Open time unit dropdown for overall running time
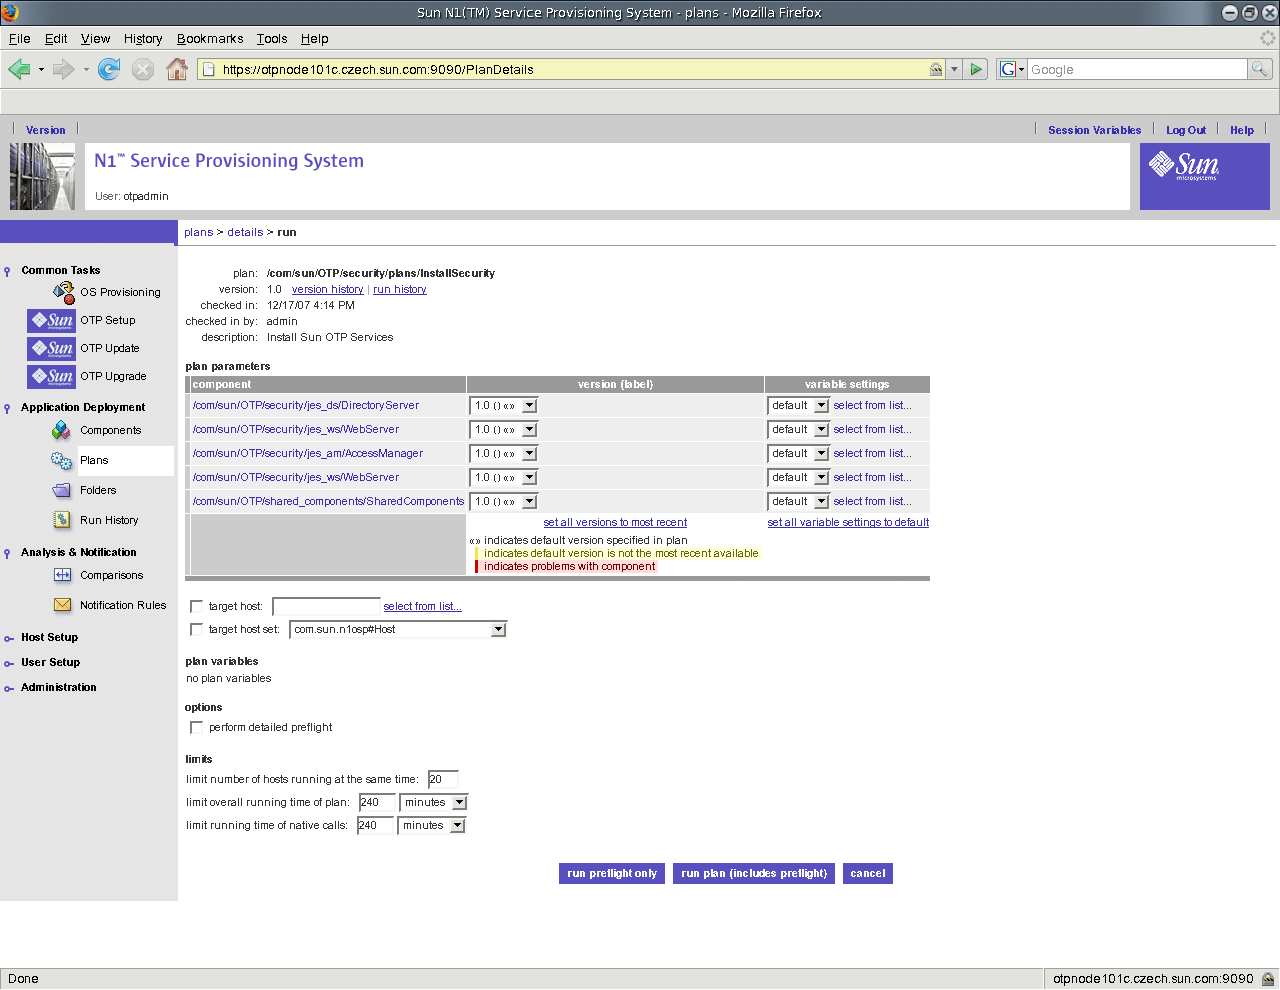The width and height of the screenshot is (1280, 990). click(x=433, y=802)
